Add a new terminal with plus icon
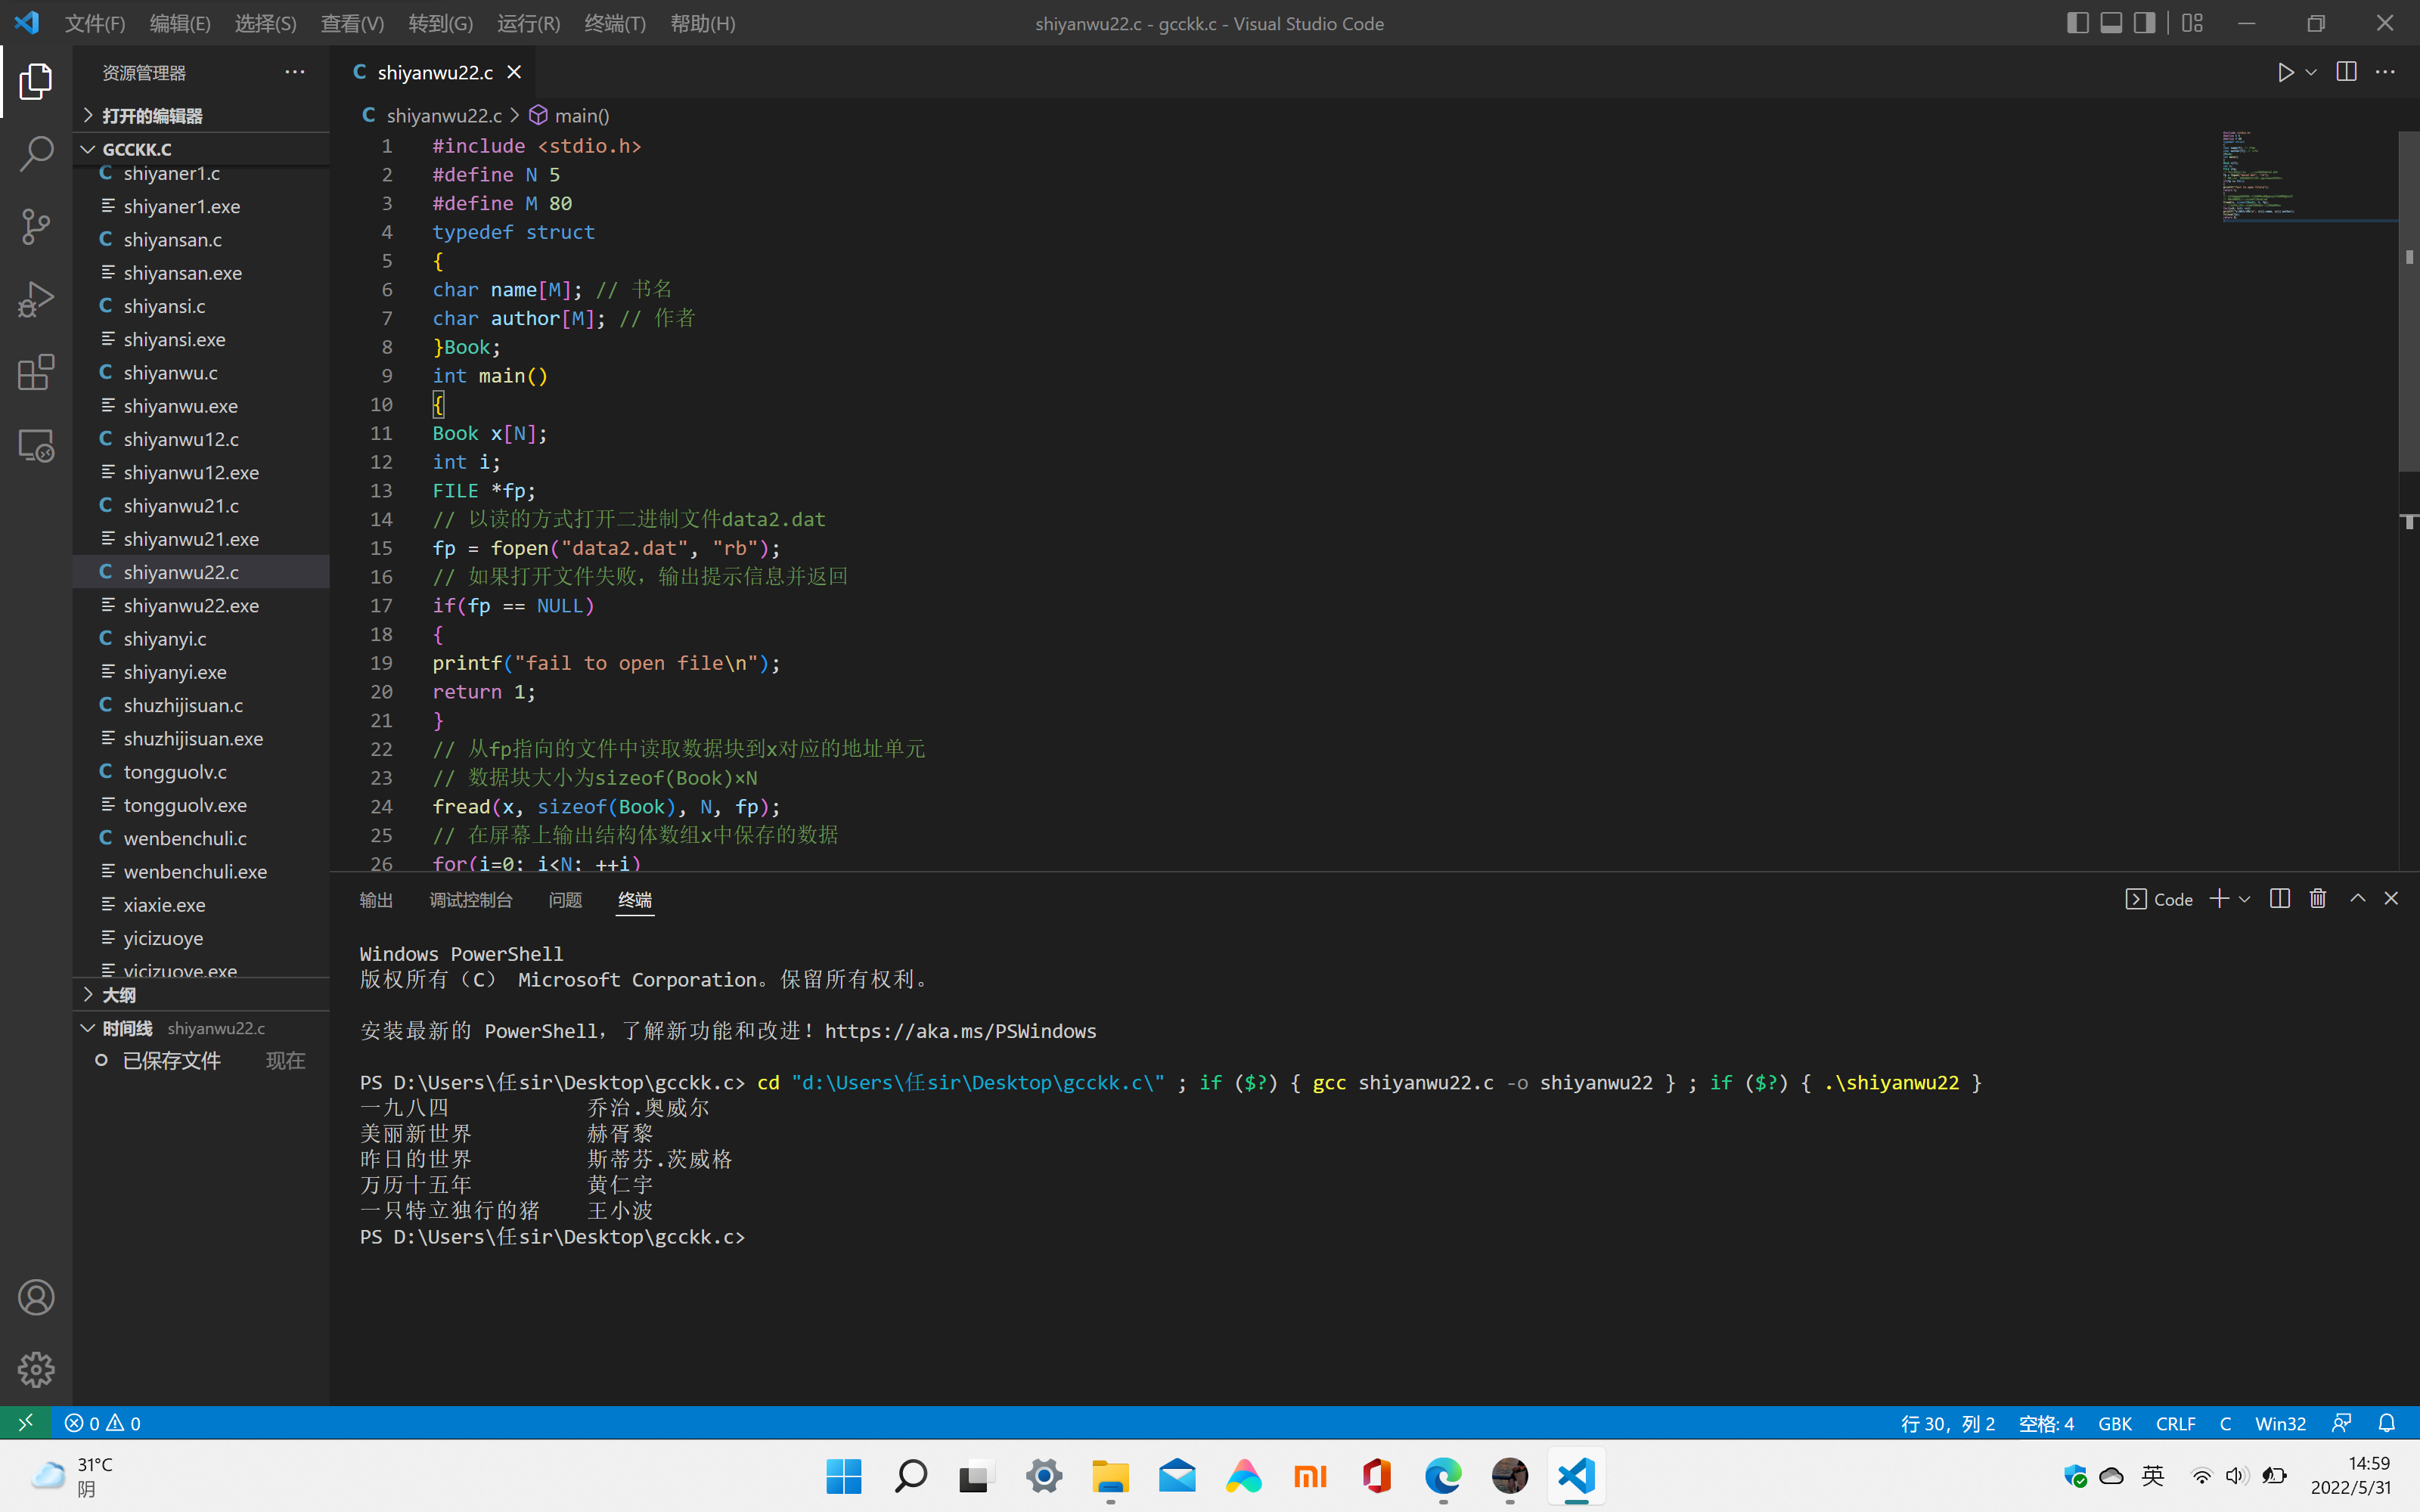 (x=2219, y=898)
